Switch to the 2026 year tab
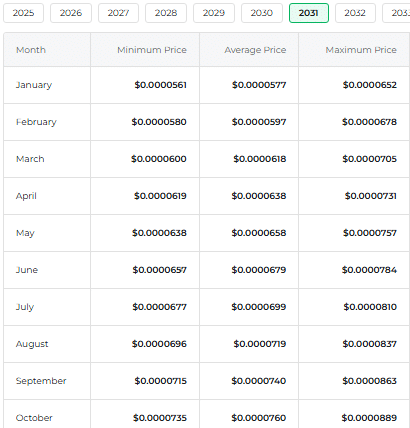410x428 pixels. click(71, 13)
